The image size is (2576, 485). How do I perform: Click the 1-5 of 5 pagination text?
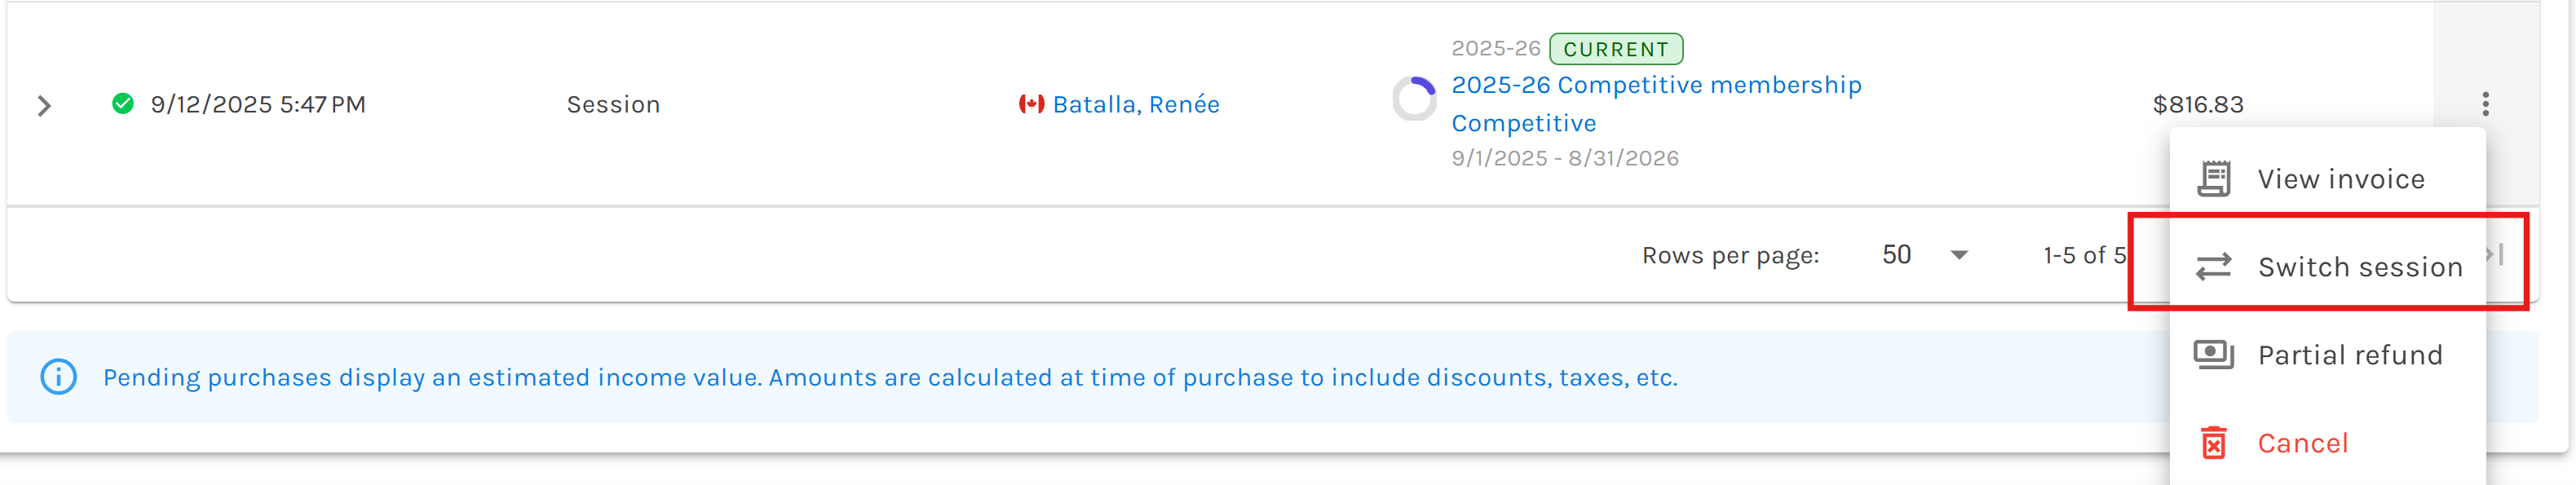[2084, 255]
